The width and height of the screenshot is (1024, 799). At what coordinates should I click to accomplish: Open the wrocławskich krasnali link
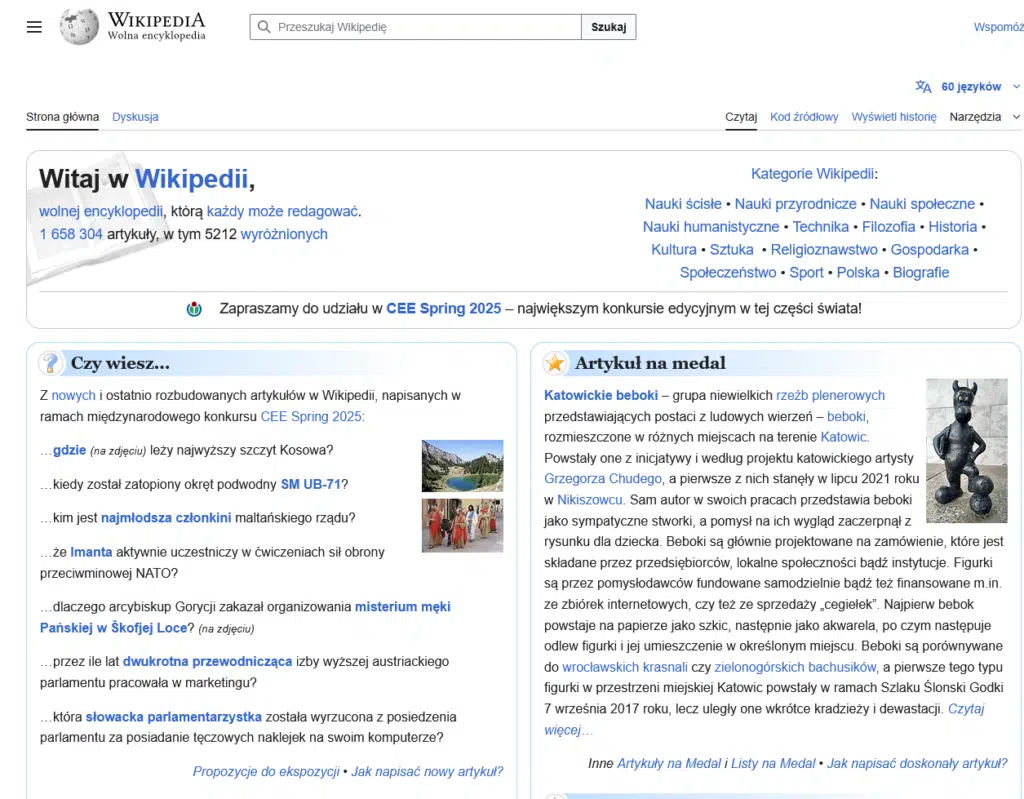[625, 667]
